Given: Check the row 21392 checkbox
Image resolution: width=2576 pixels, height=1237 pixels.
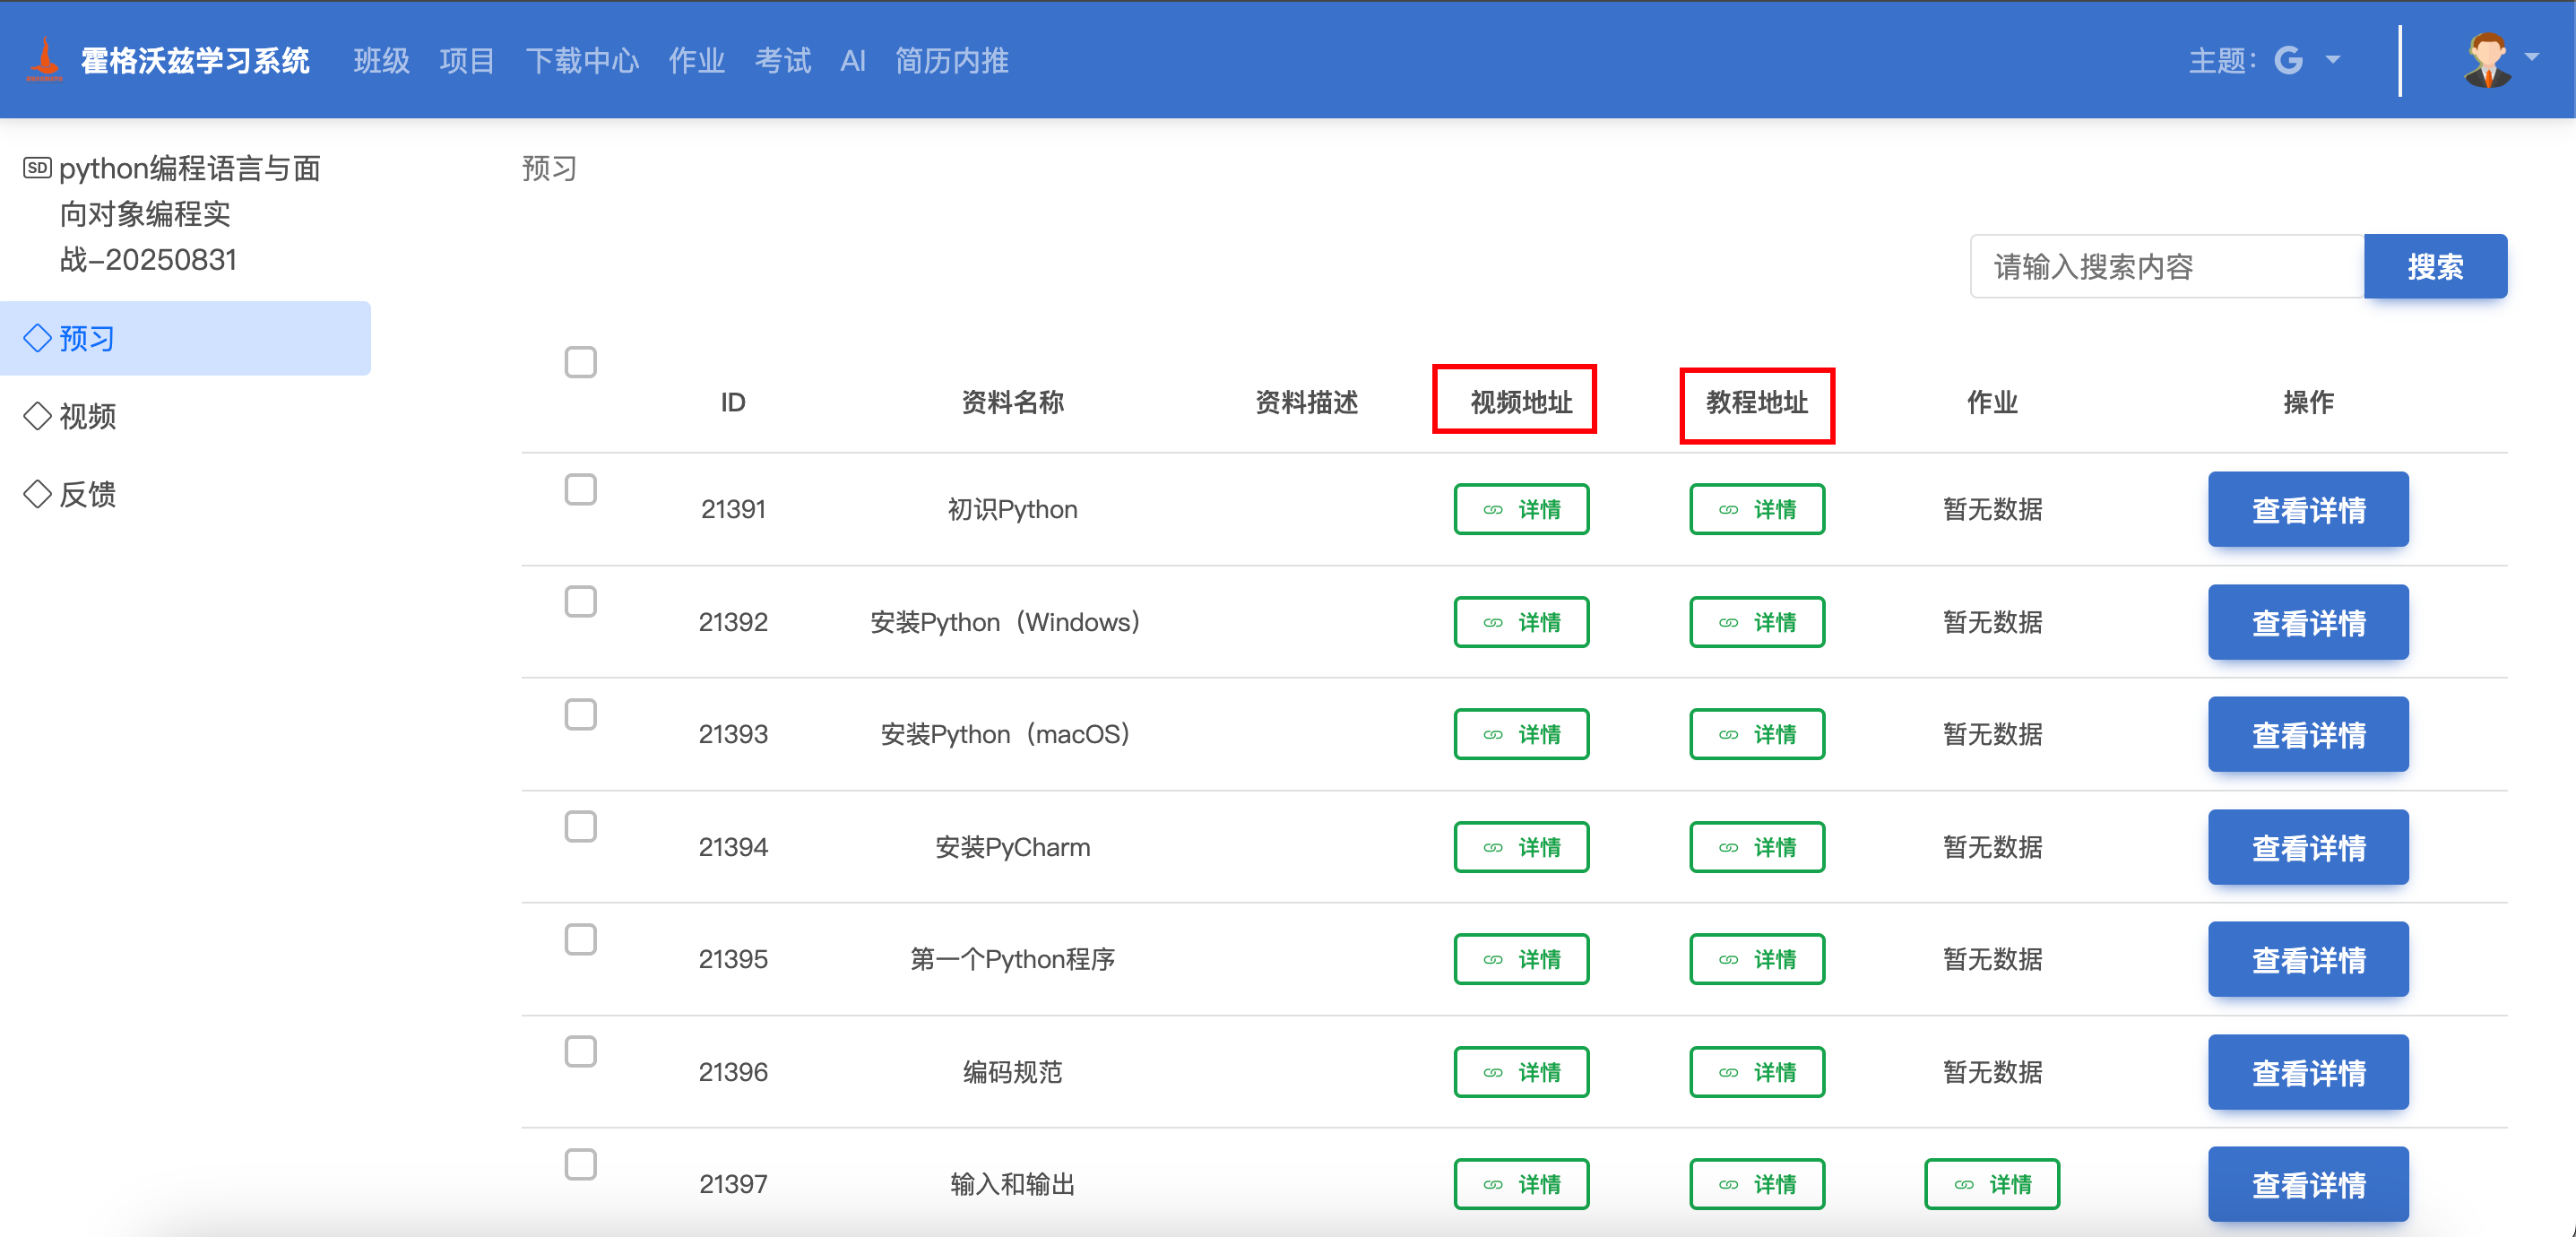Looking at the screenshot, I should click(x=581, y=601).
